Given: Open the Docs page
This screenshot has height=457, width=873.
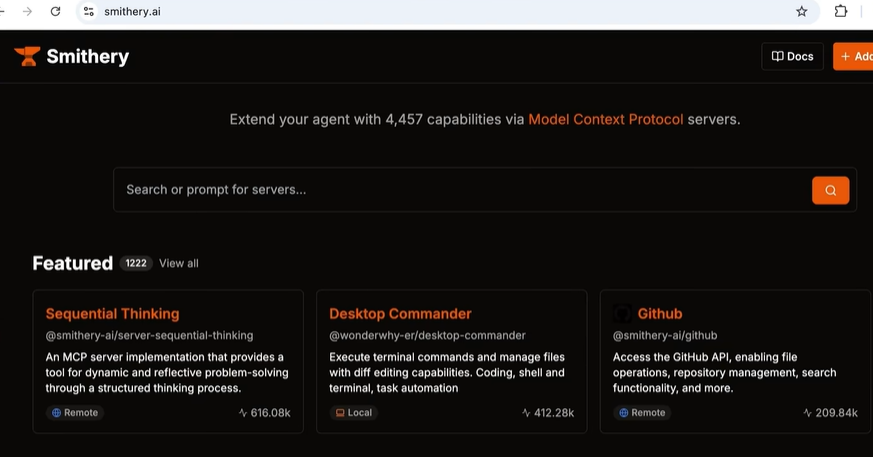Looking at the screenshot, I should 792,56.
